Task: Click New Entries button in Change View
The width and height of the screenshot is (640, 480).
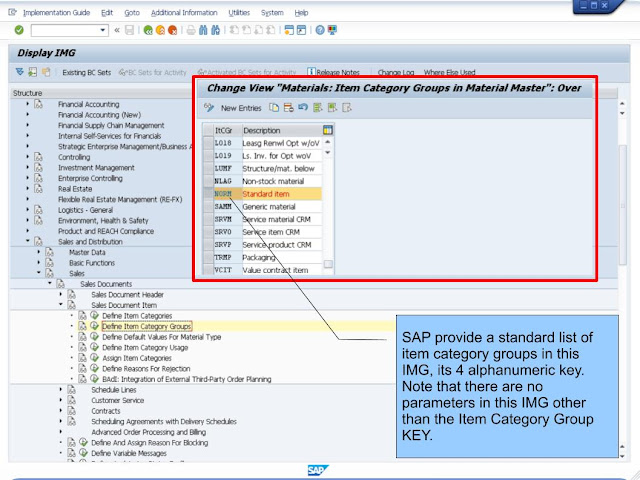Action: (241, 108)
